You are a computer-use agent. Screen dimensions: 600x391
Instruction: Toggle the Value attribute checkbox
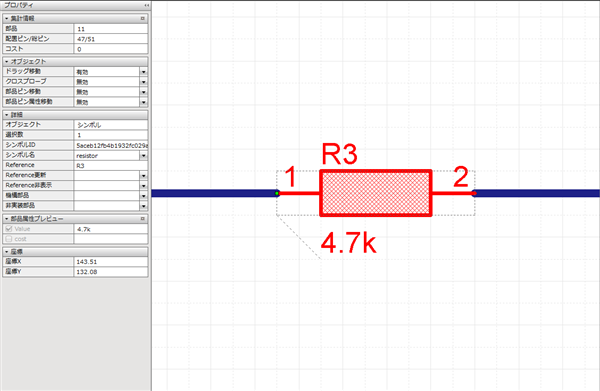[9, 229]
